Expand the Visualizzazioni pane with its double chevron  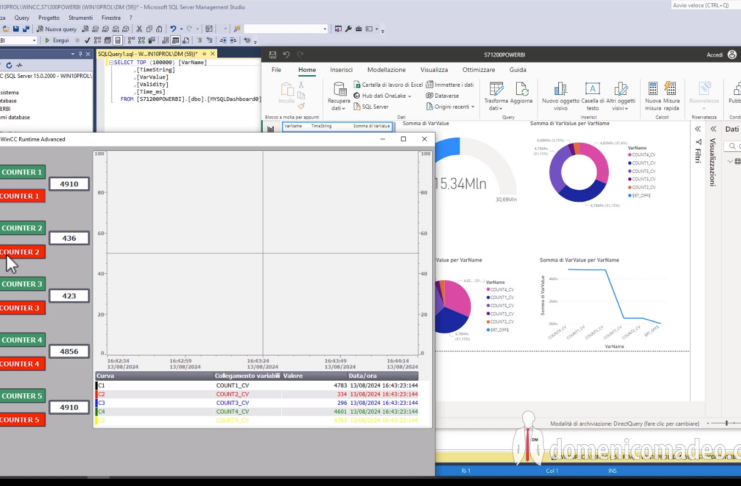713,129
